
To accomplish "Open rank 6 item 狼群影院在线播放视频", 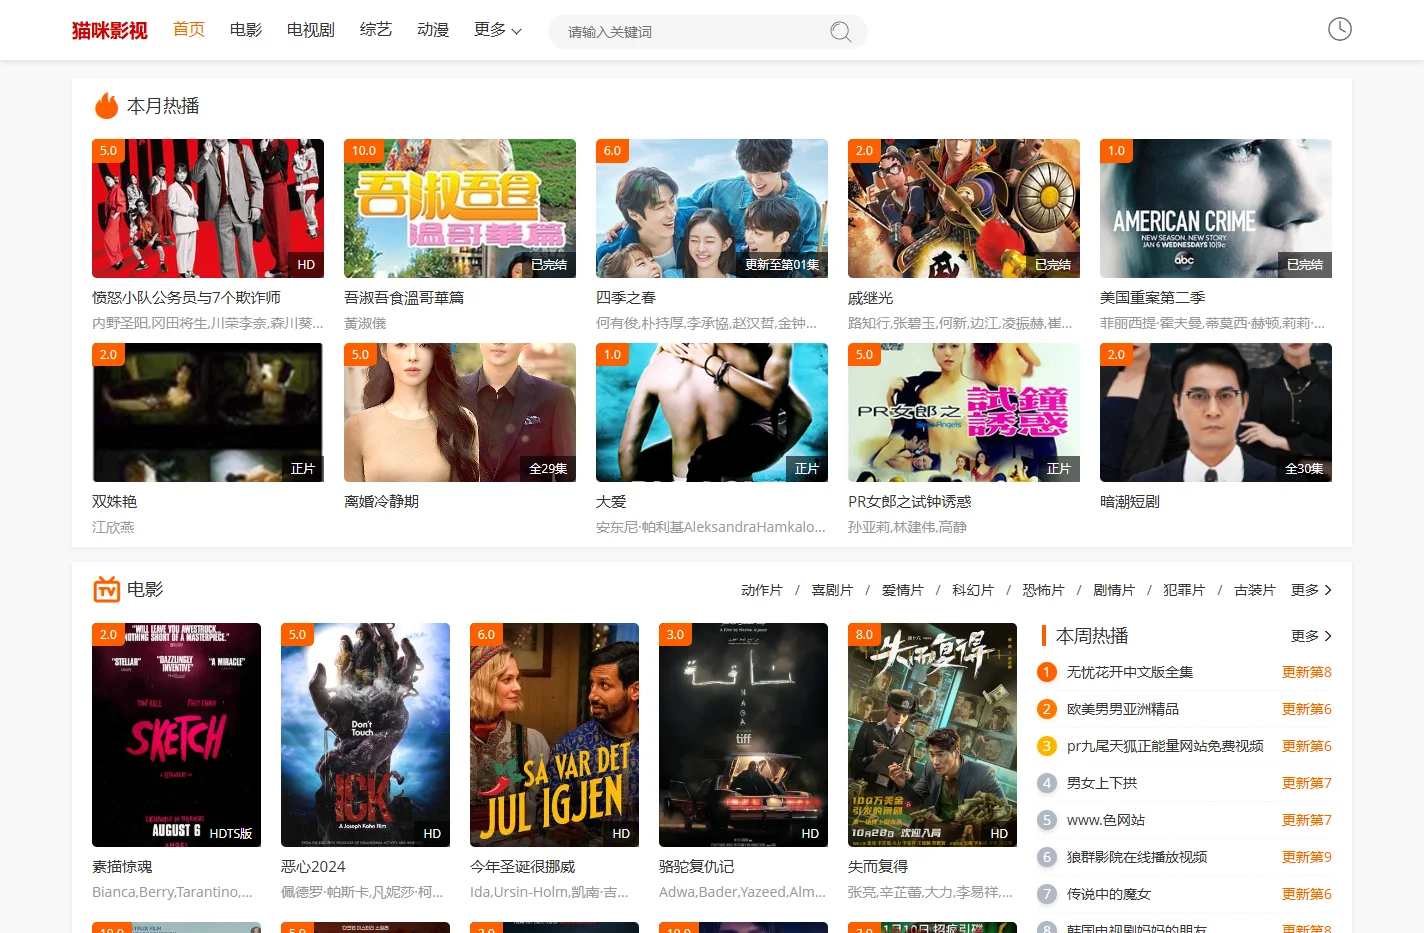I will coord(1136,857).
